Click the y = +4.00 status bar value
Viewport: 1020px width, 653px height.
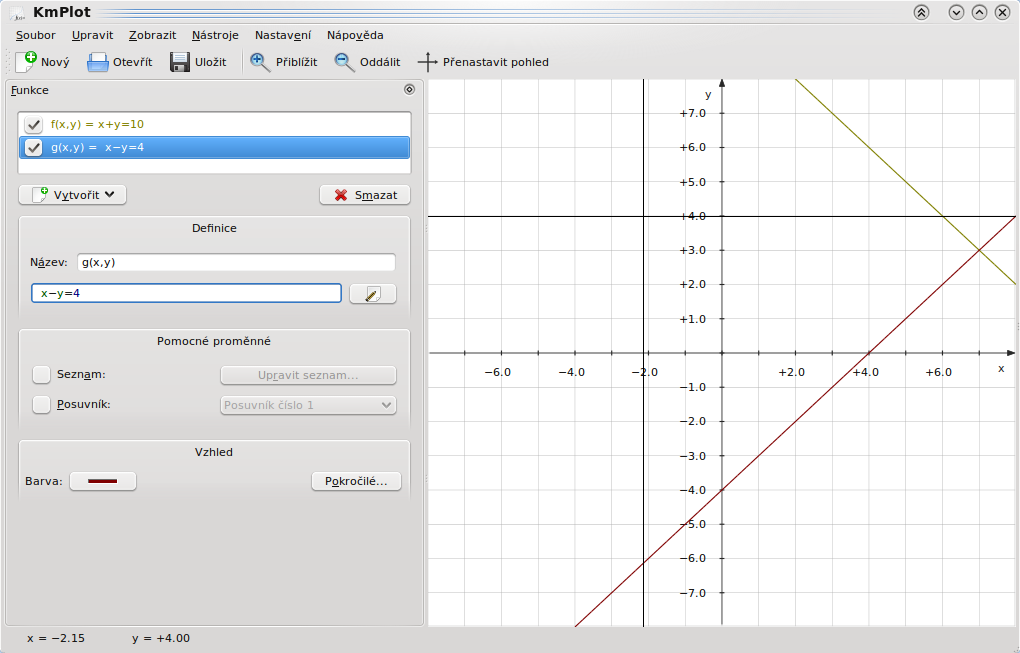[x=161, y=639]
